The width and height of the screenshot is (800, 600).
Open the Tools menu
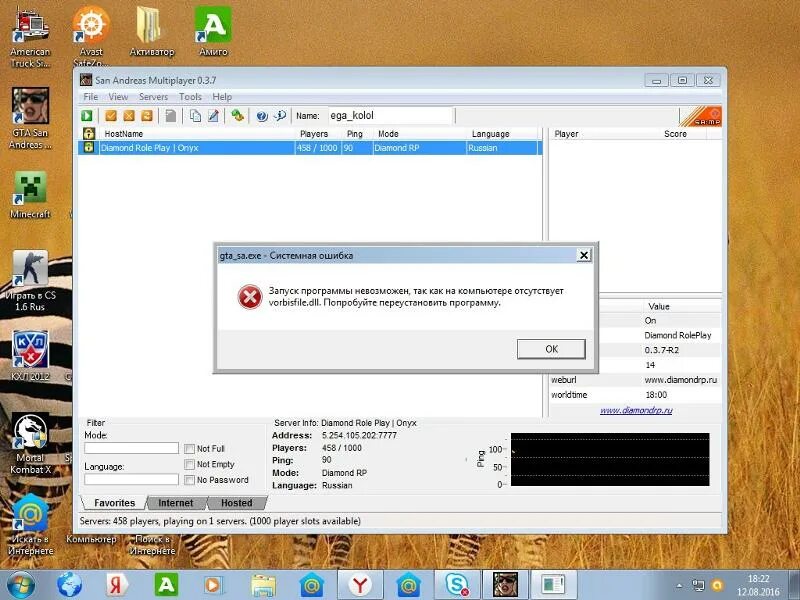click(190, 97)
